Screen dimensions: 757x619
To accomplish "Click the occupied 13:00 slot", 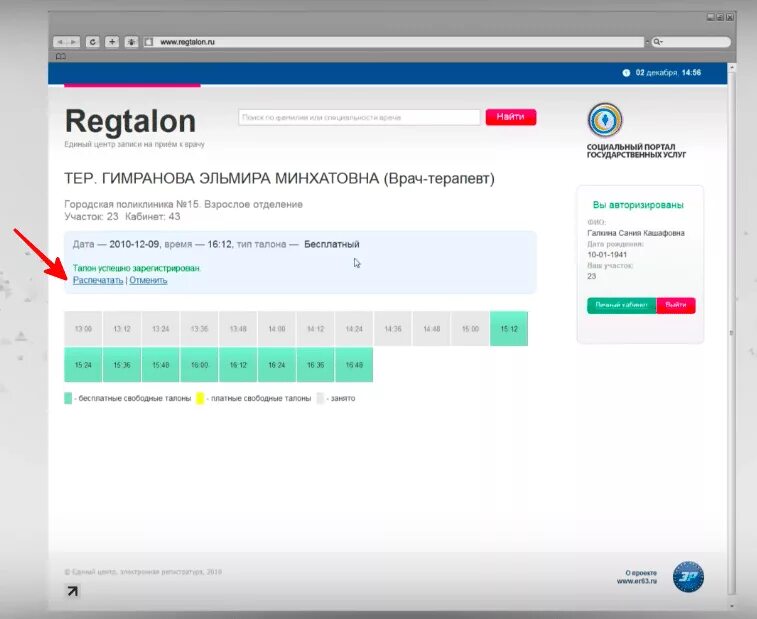I will click(x=83, y=329).
